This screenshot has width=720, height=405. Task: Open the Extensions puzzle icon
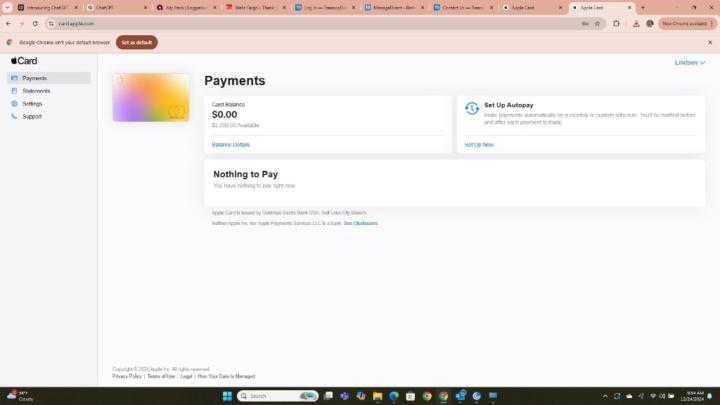[616, 23]
